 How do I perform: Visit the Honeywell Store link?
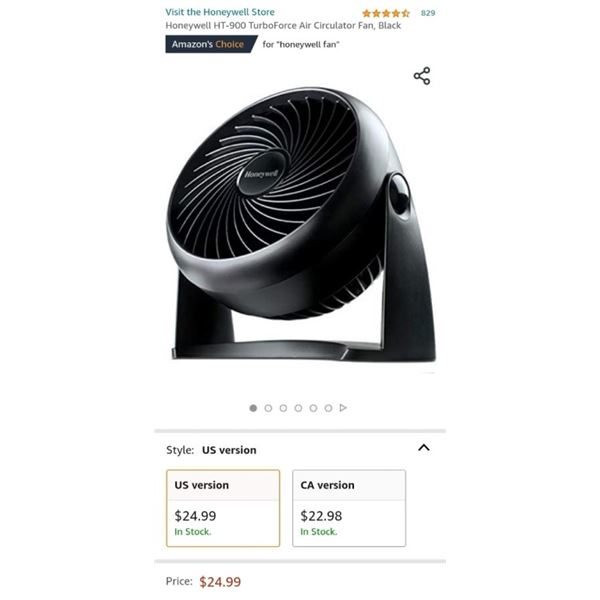[x=220, y=12]
